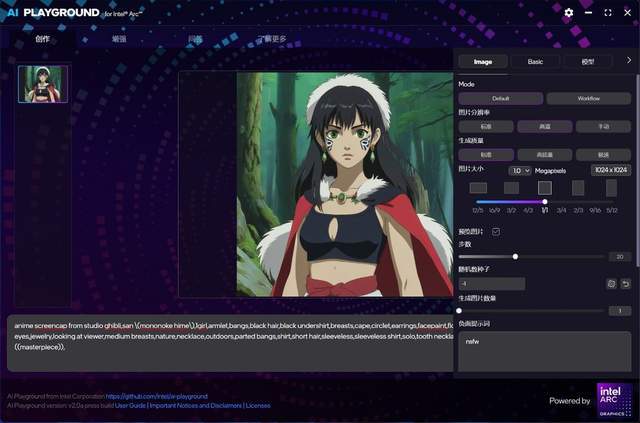Open the User Guide link
The width and height of the screenshot is (640, 423).
(x=130, y=405)
